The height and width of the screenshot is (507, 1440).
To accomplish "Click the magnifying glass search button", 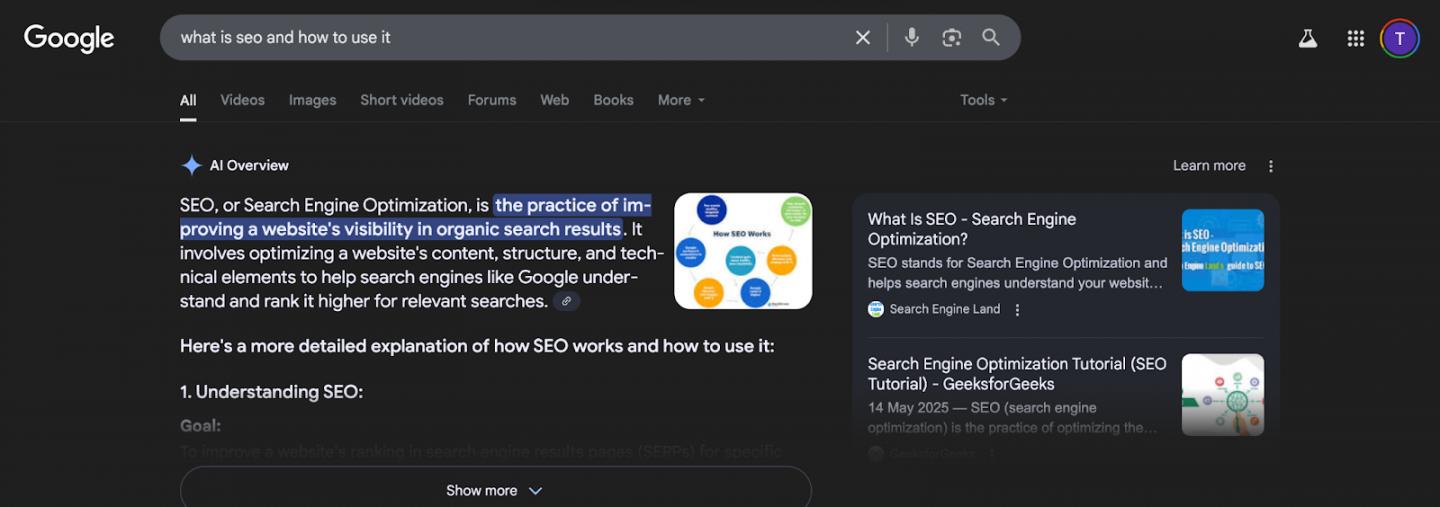I will click(991, 38).
